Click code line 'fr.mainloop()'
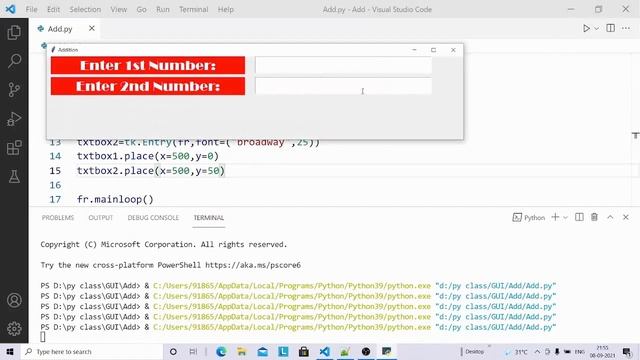This screenshot has width=640, height=360. point(115,199)
